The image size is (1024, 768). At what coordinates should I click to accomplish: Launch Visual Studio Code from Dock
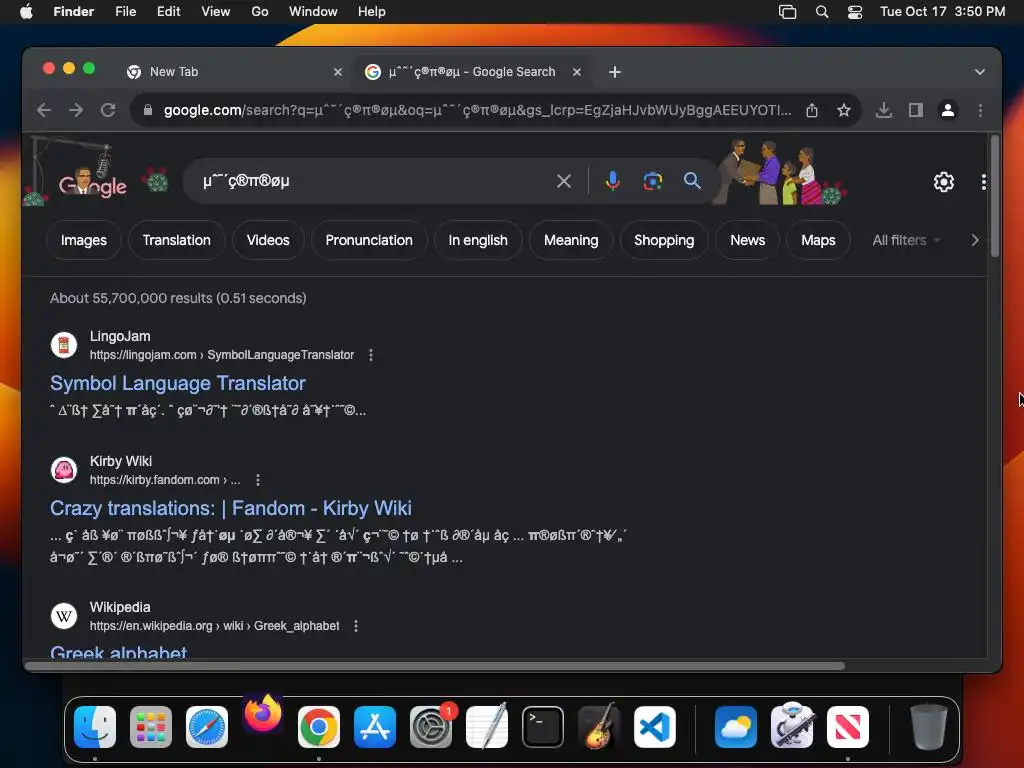655,727
